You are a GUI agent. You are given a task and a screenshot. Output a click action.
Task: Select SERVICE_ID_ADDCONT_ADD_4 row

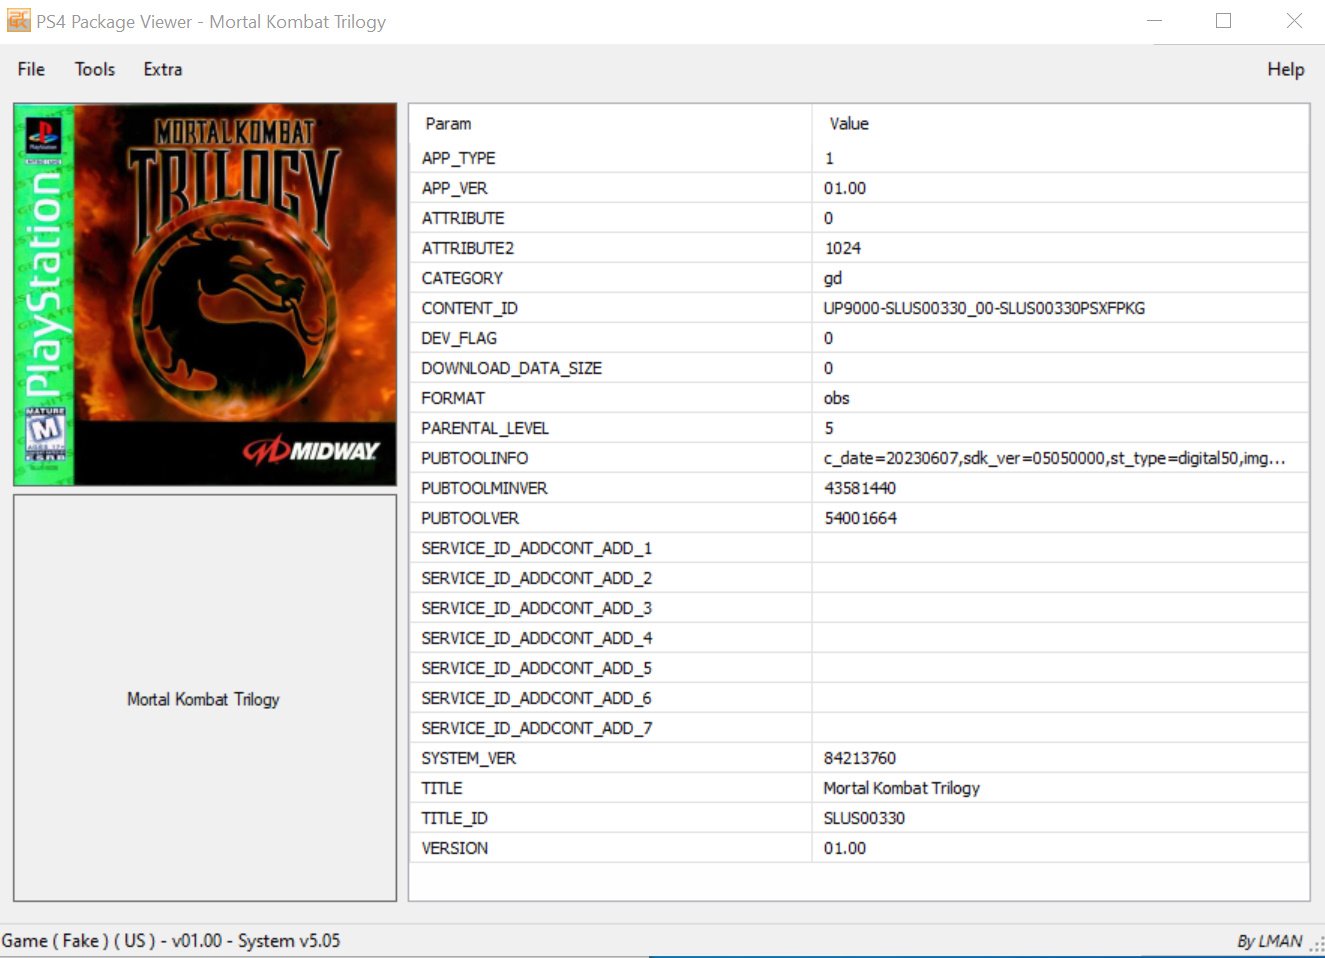pyautogui.click(x=859, y=638)
